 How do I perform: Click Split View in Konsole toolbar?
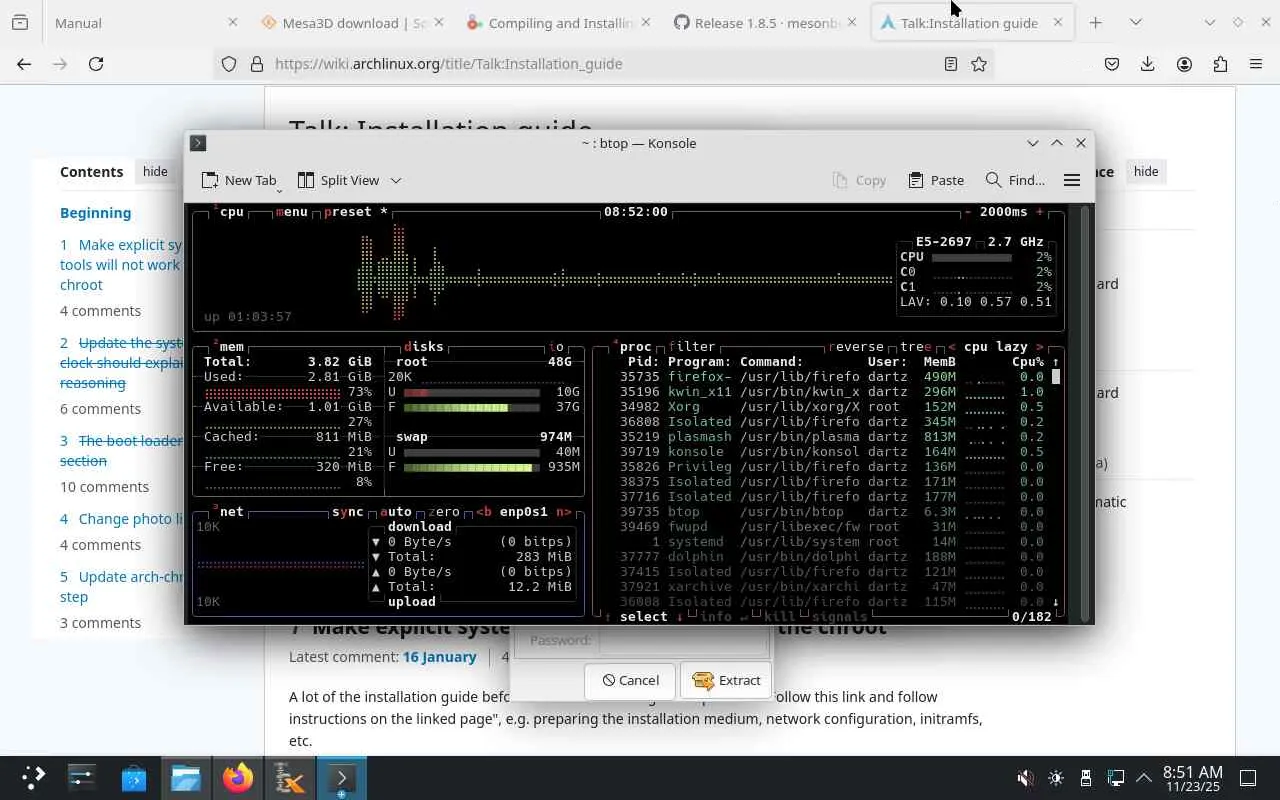pyautogui.click(x=338, y=180)
